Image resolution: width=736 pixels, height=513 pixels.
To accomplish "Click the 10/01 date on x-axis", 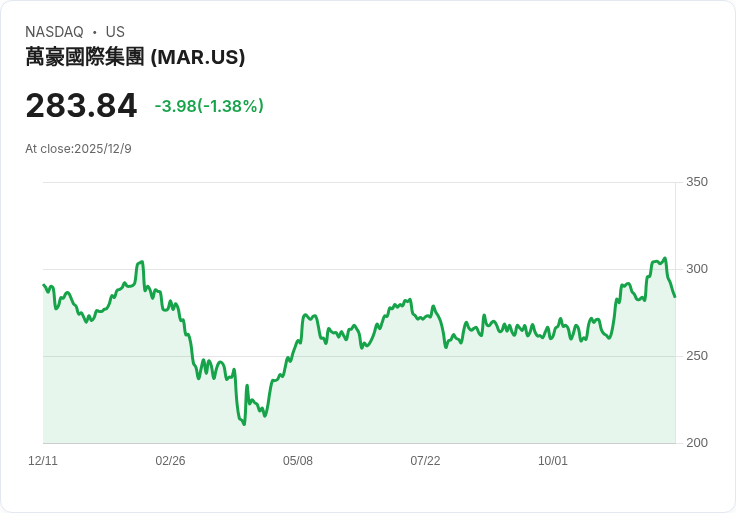I will pos(552,460).
